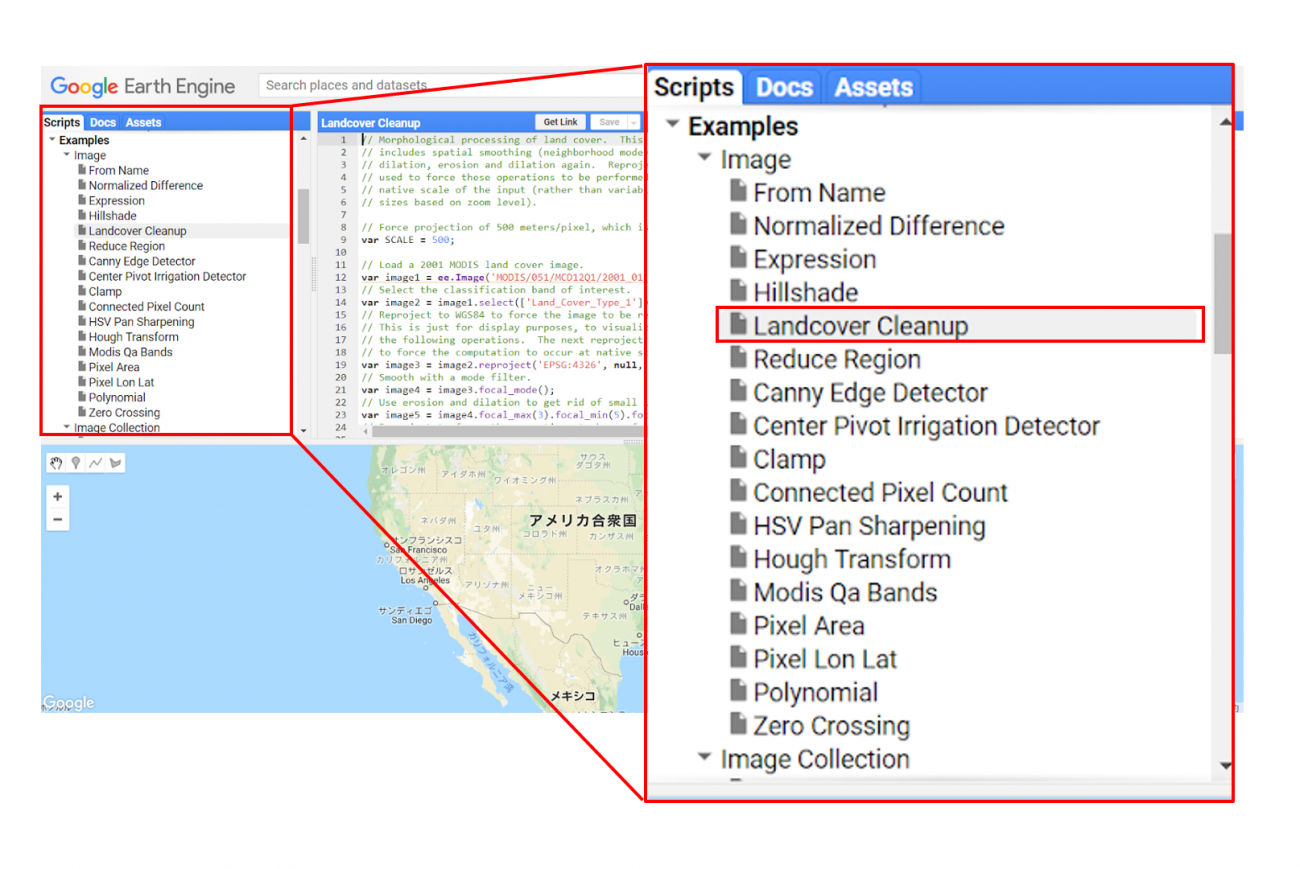This screenshot has height=869, width=1300.
Task: Select the line drawing tool on the map
Action: (96, 463)
